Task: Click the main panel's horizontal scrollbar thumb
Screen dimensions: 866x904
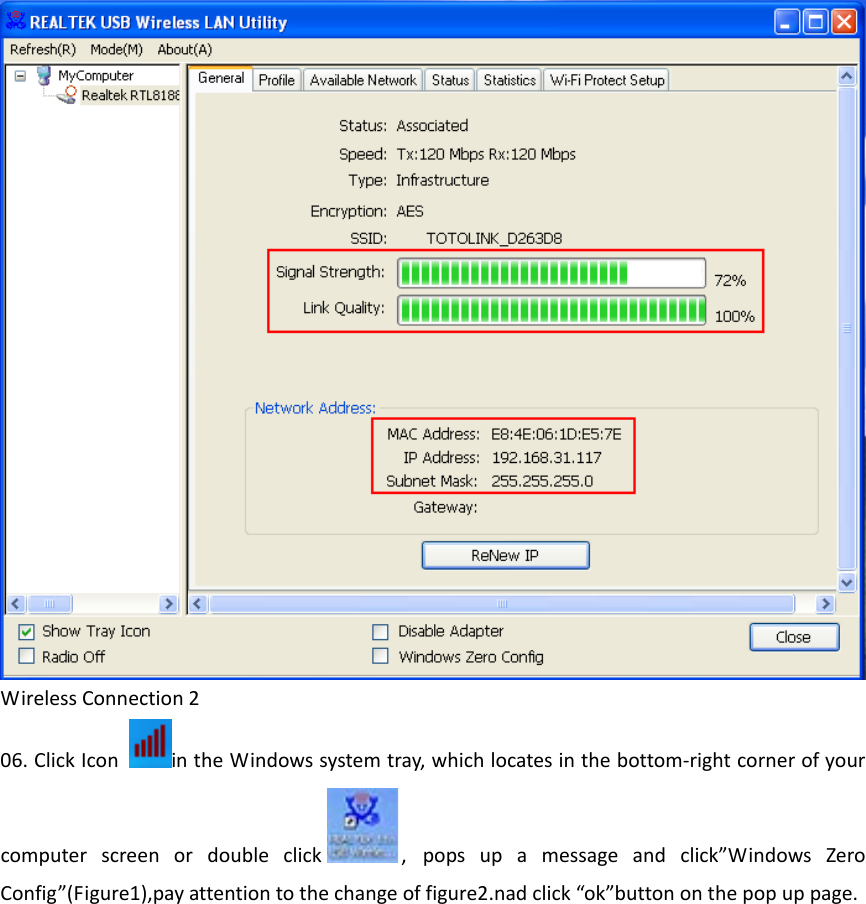Action: pyautogui.click(x=502, y=604)
